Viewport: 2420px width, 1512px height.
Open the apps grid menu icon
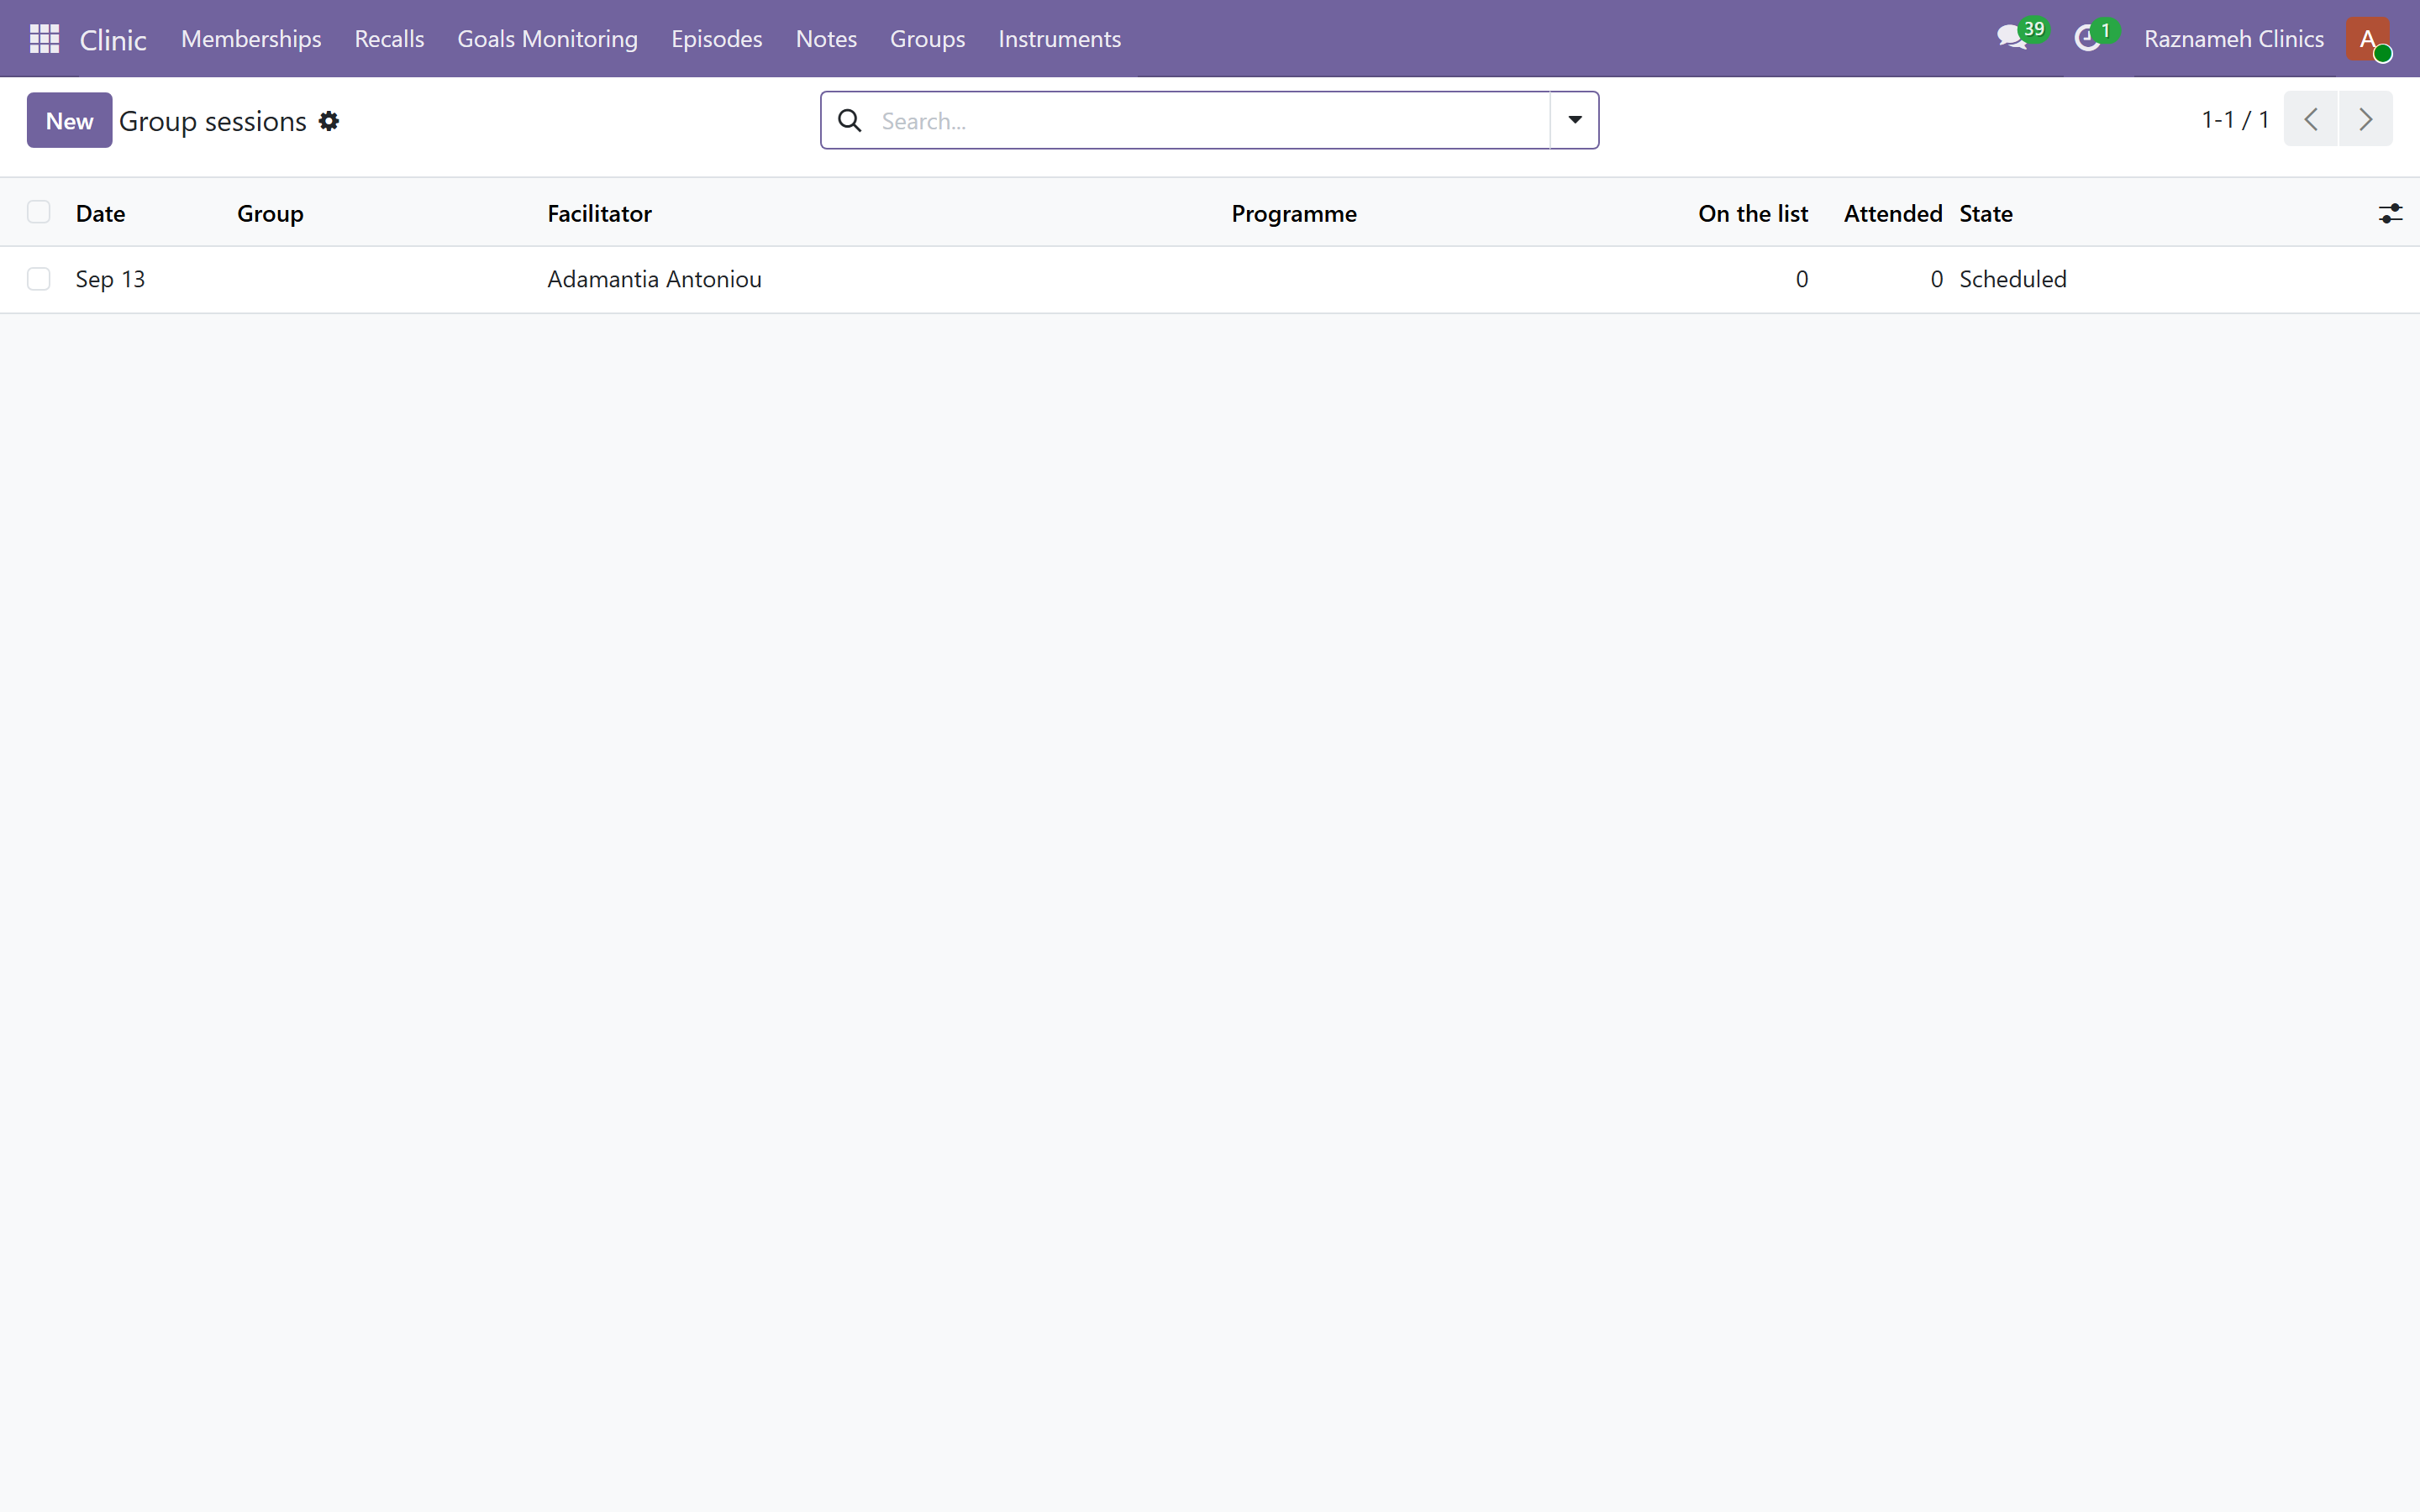coord(44,39)
